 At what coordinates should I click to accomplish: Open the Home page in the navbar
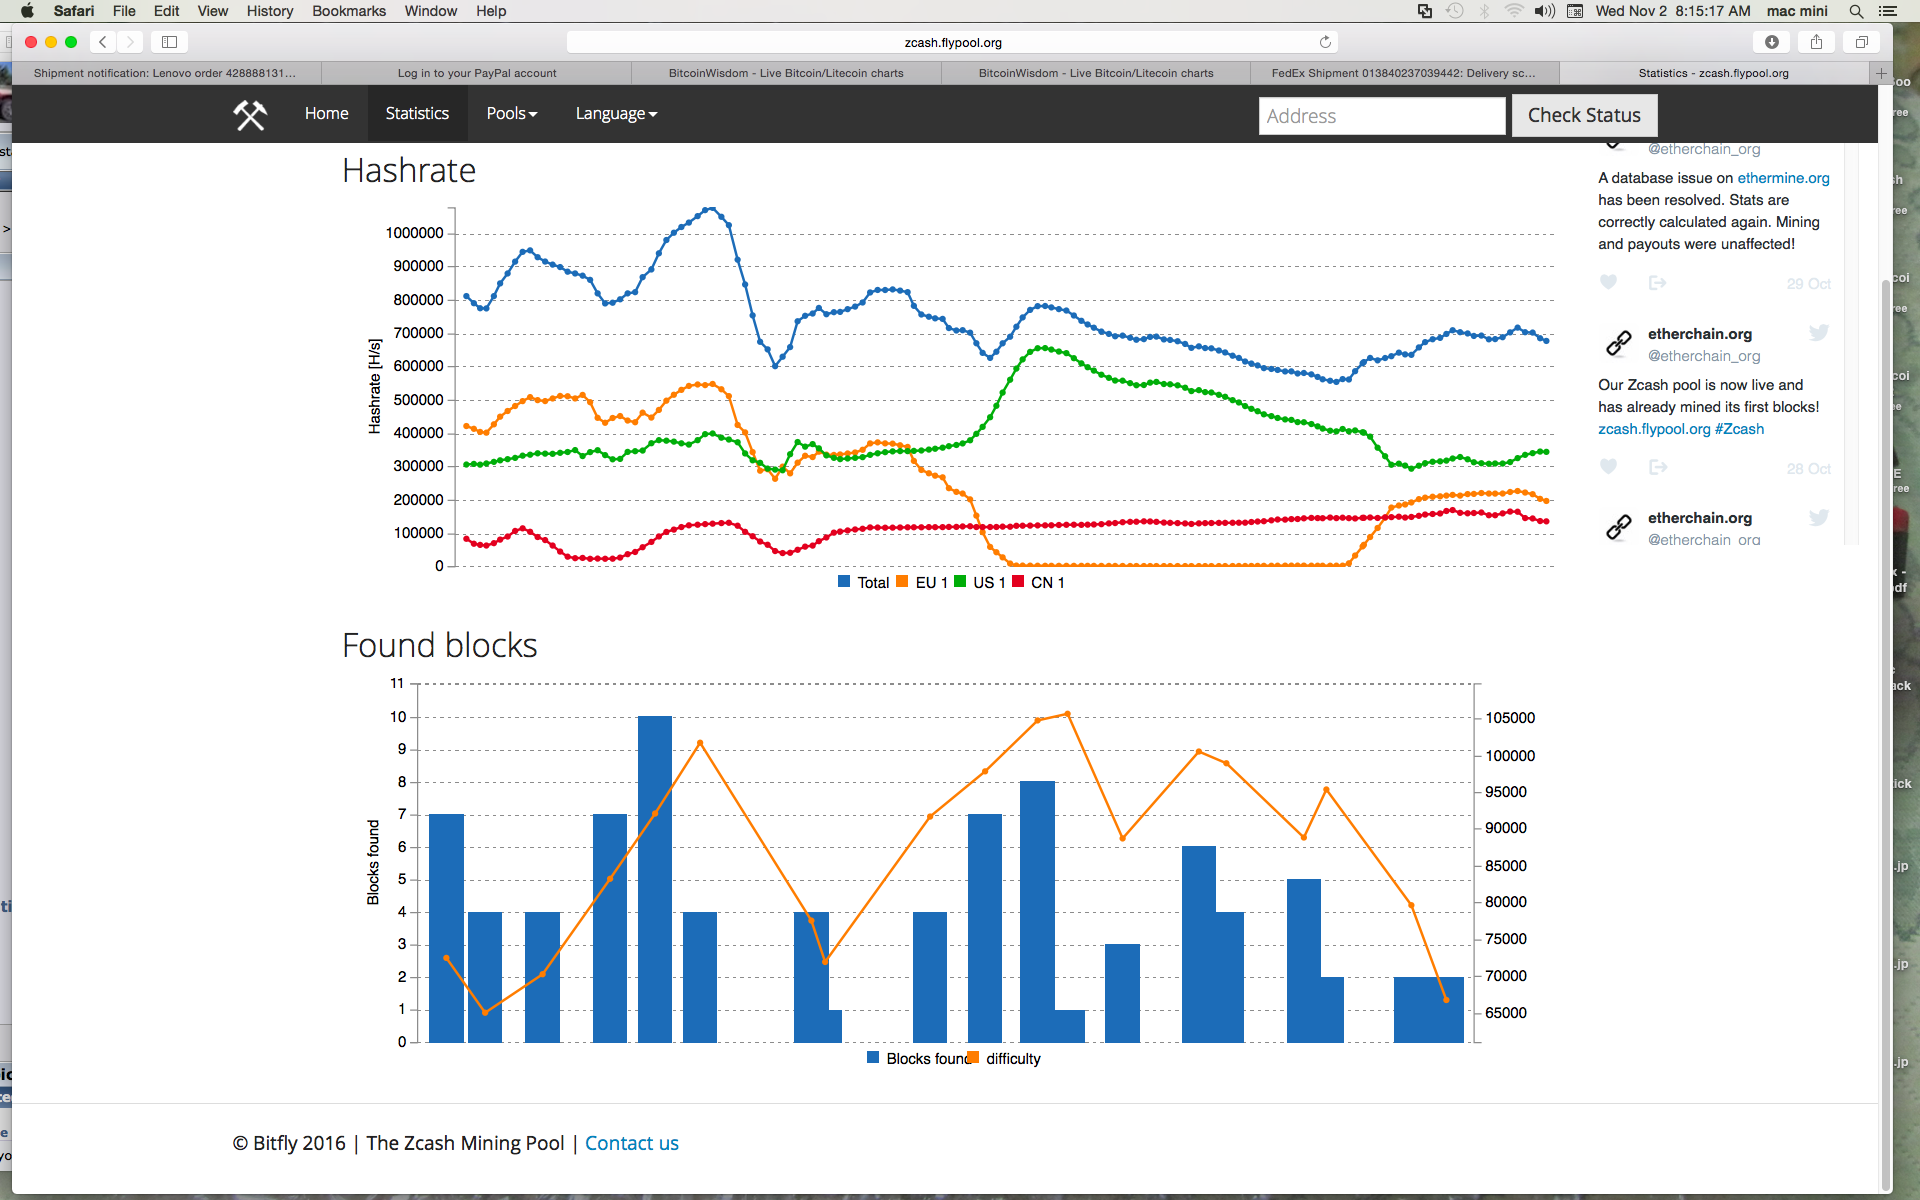click(x=326, y=114)
